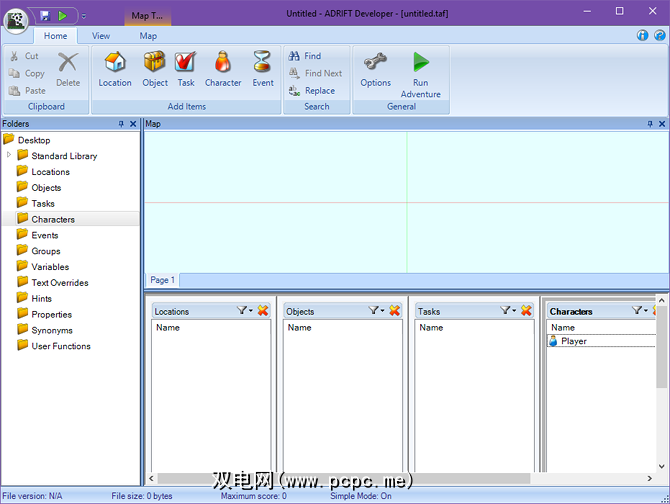Open the Tasks list filter dropdown

point(508,311)
